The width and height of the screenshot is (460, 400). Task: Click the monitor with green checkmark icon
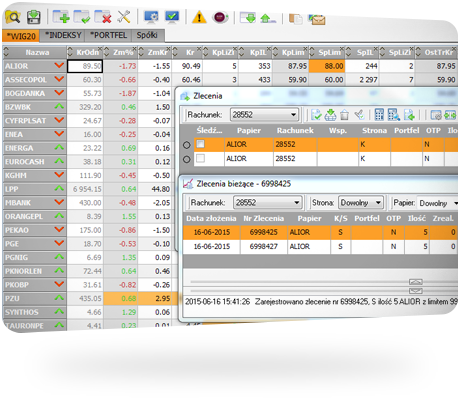coord(172,17)
